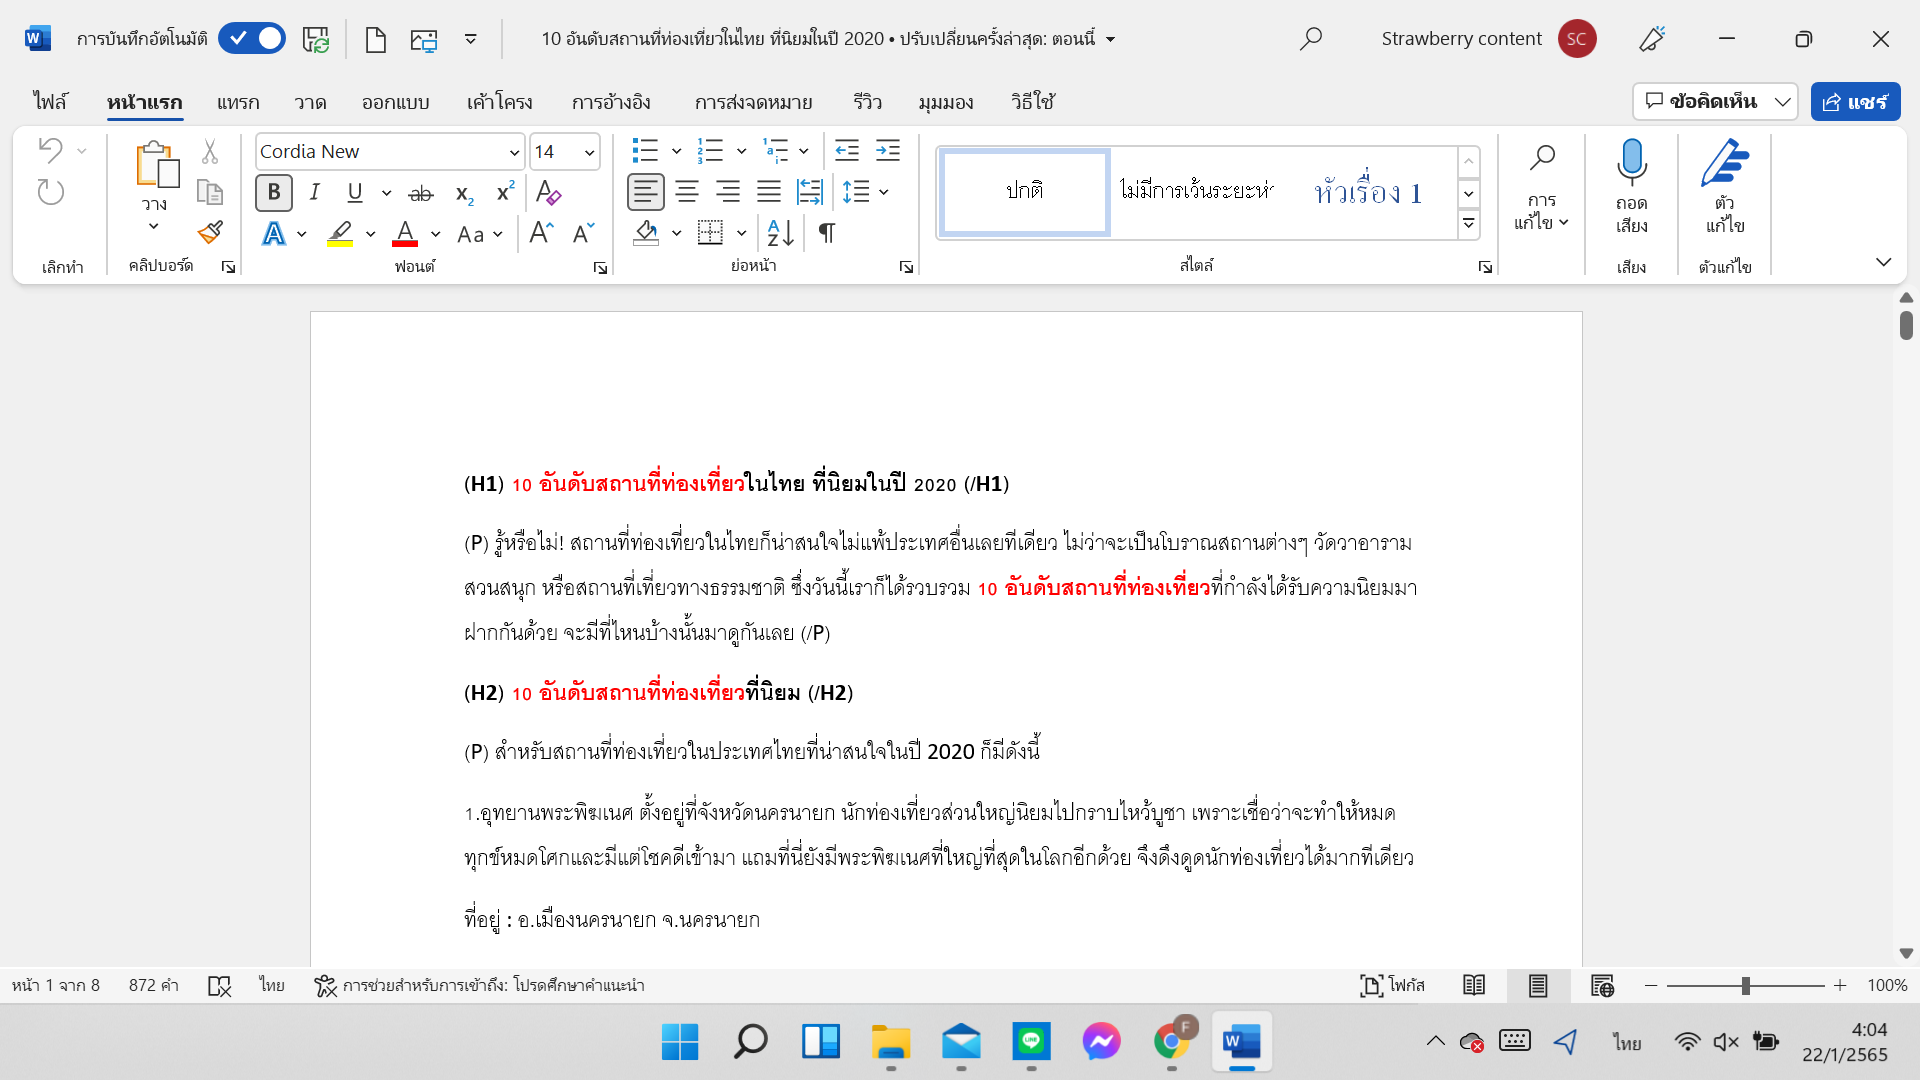Expand the styles gallery more arrow
This screenshot has width=1920, height=1080.
click(1469, 224)
